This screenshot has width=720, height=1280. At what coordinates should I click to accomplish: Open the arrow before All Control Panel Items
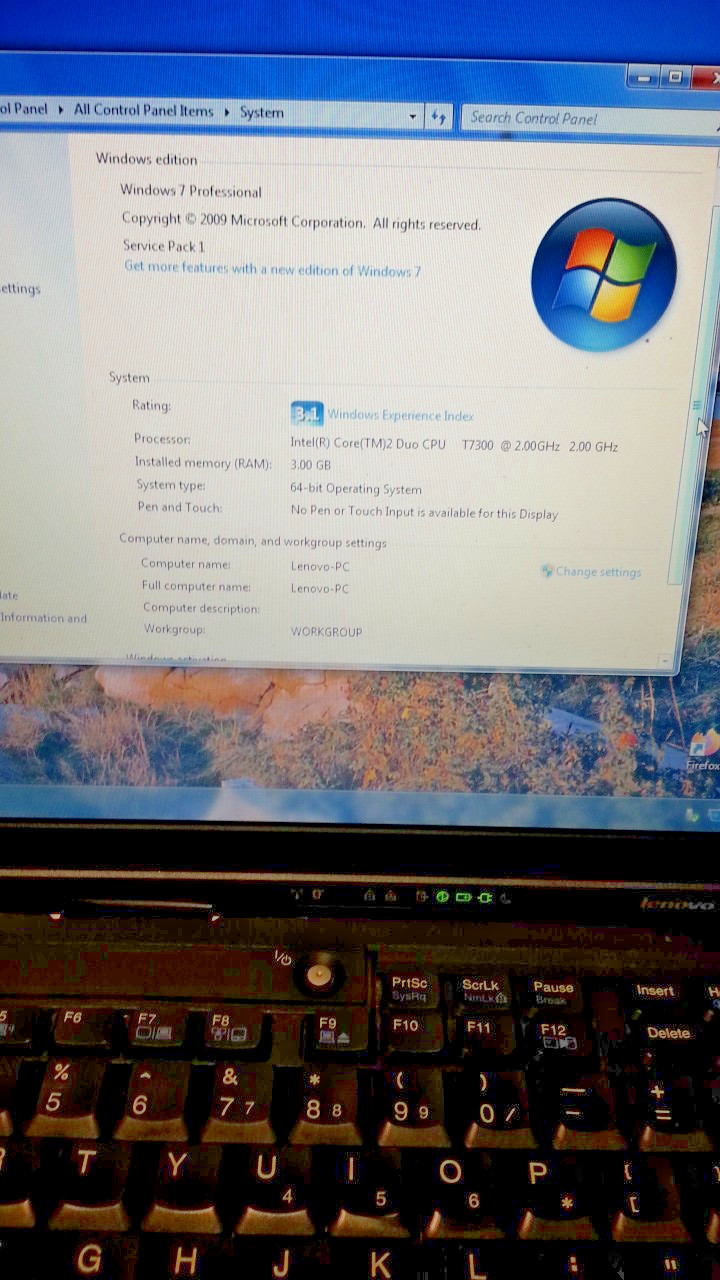[60, 109]
